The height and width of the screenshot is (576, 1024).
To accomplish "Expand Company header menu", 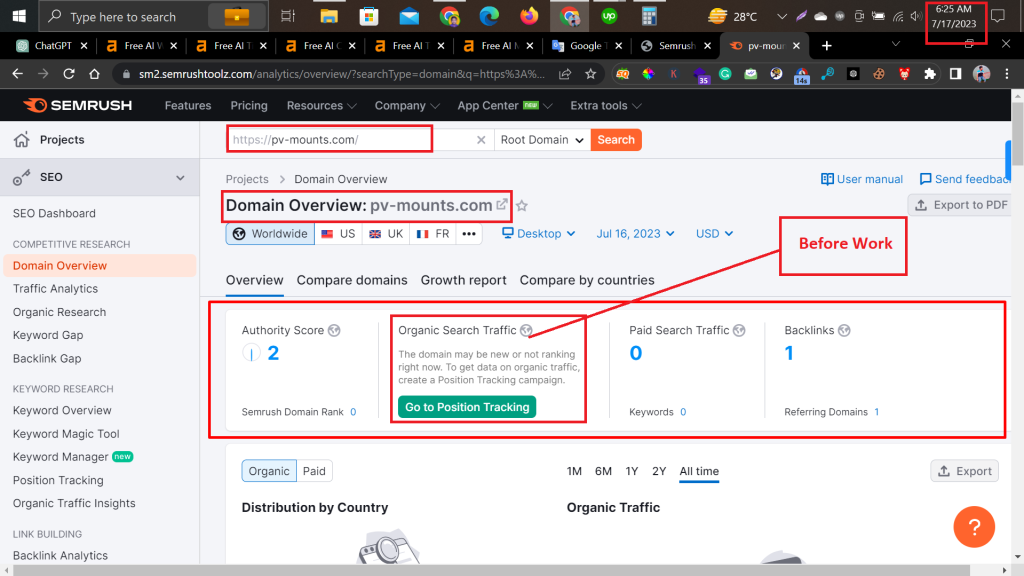I will click(x=407, y=105).
